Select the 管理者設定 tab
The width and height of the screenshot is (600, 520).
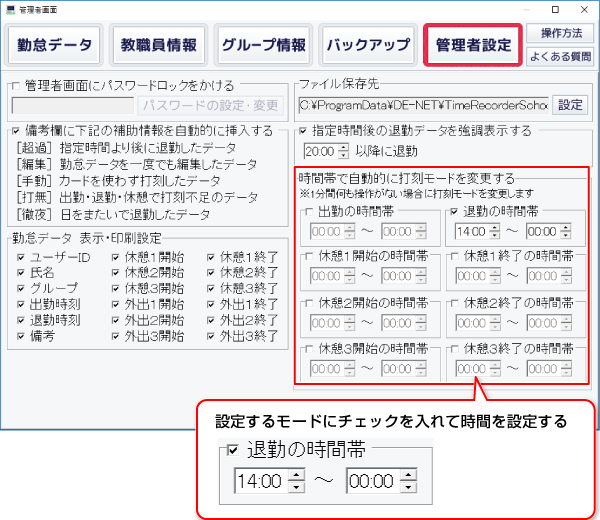[473, 45]
